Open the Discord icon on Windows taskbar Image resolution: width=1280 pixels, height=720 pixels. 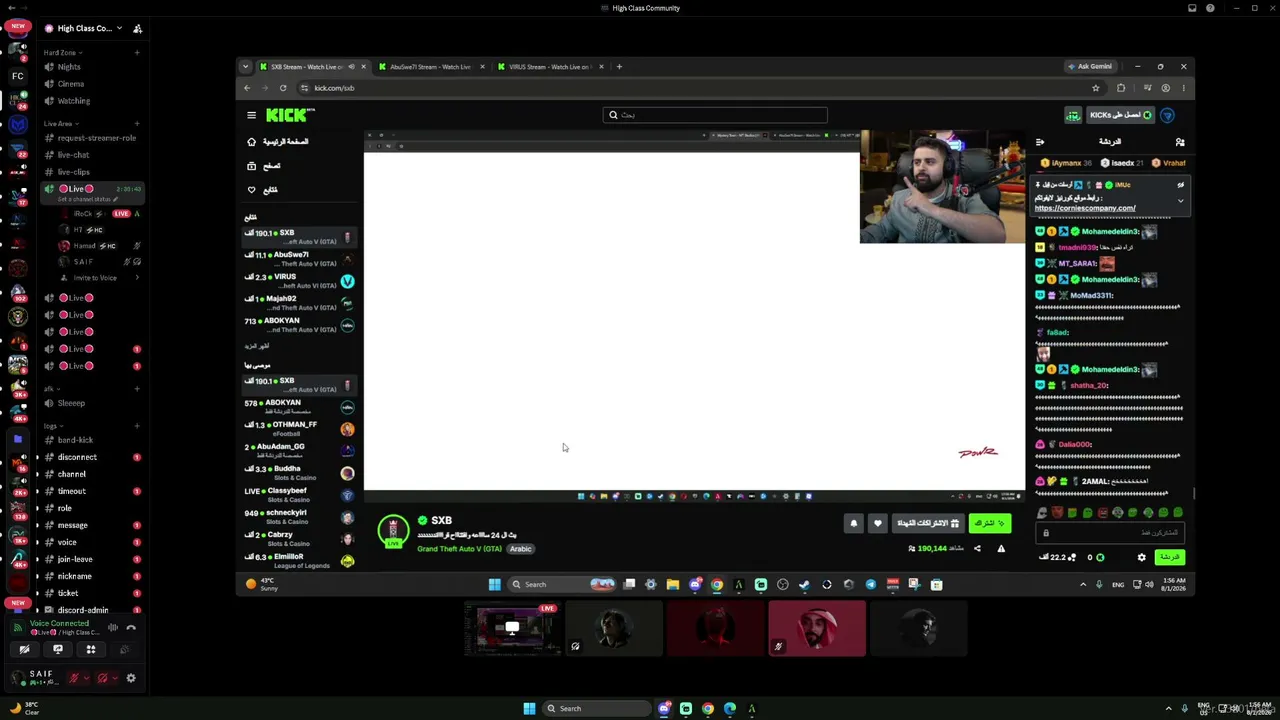click(664, 708)
